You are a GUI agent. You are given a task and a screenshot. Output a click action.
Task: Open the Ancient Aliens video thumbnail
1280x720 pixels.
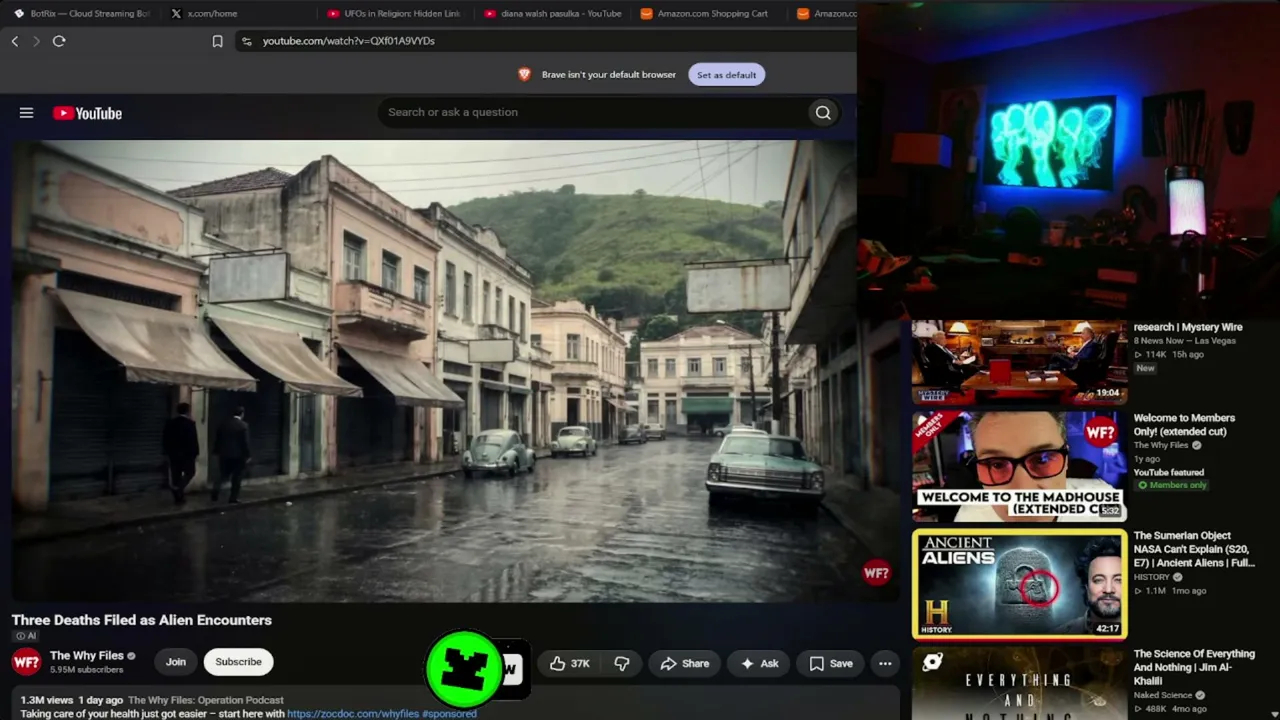[1019, 584]
